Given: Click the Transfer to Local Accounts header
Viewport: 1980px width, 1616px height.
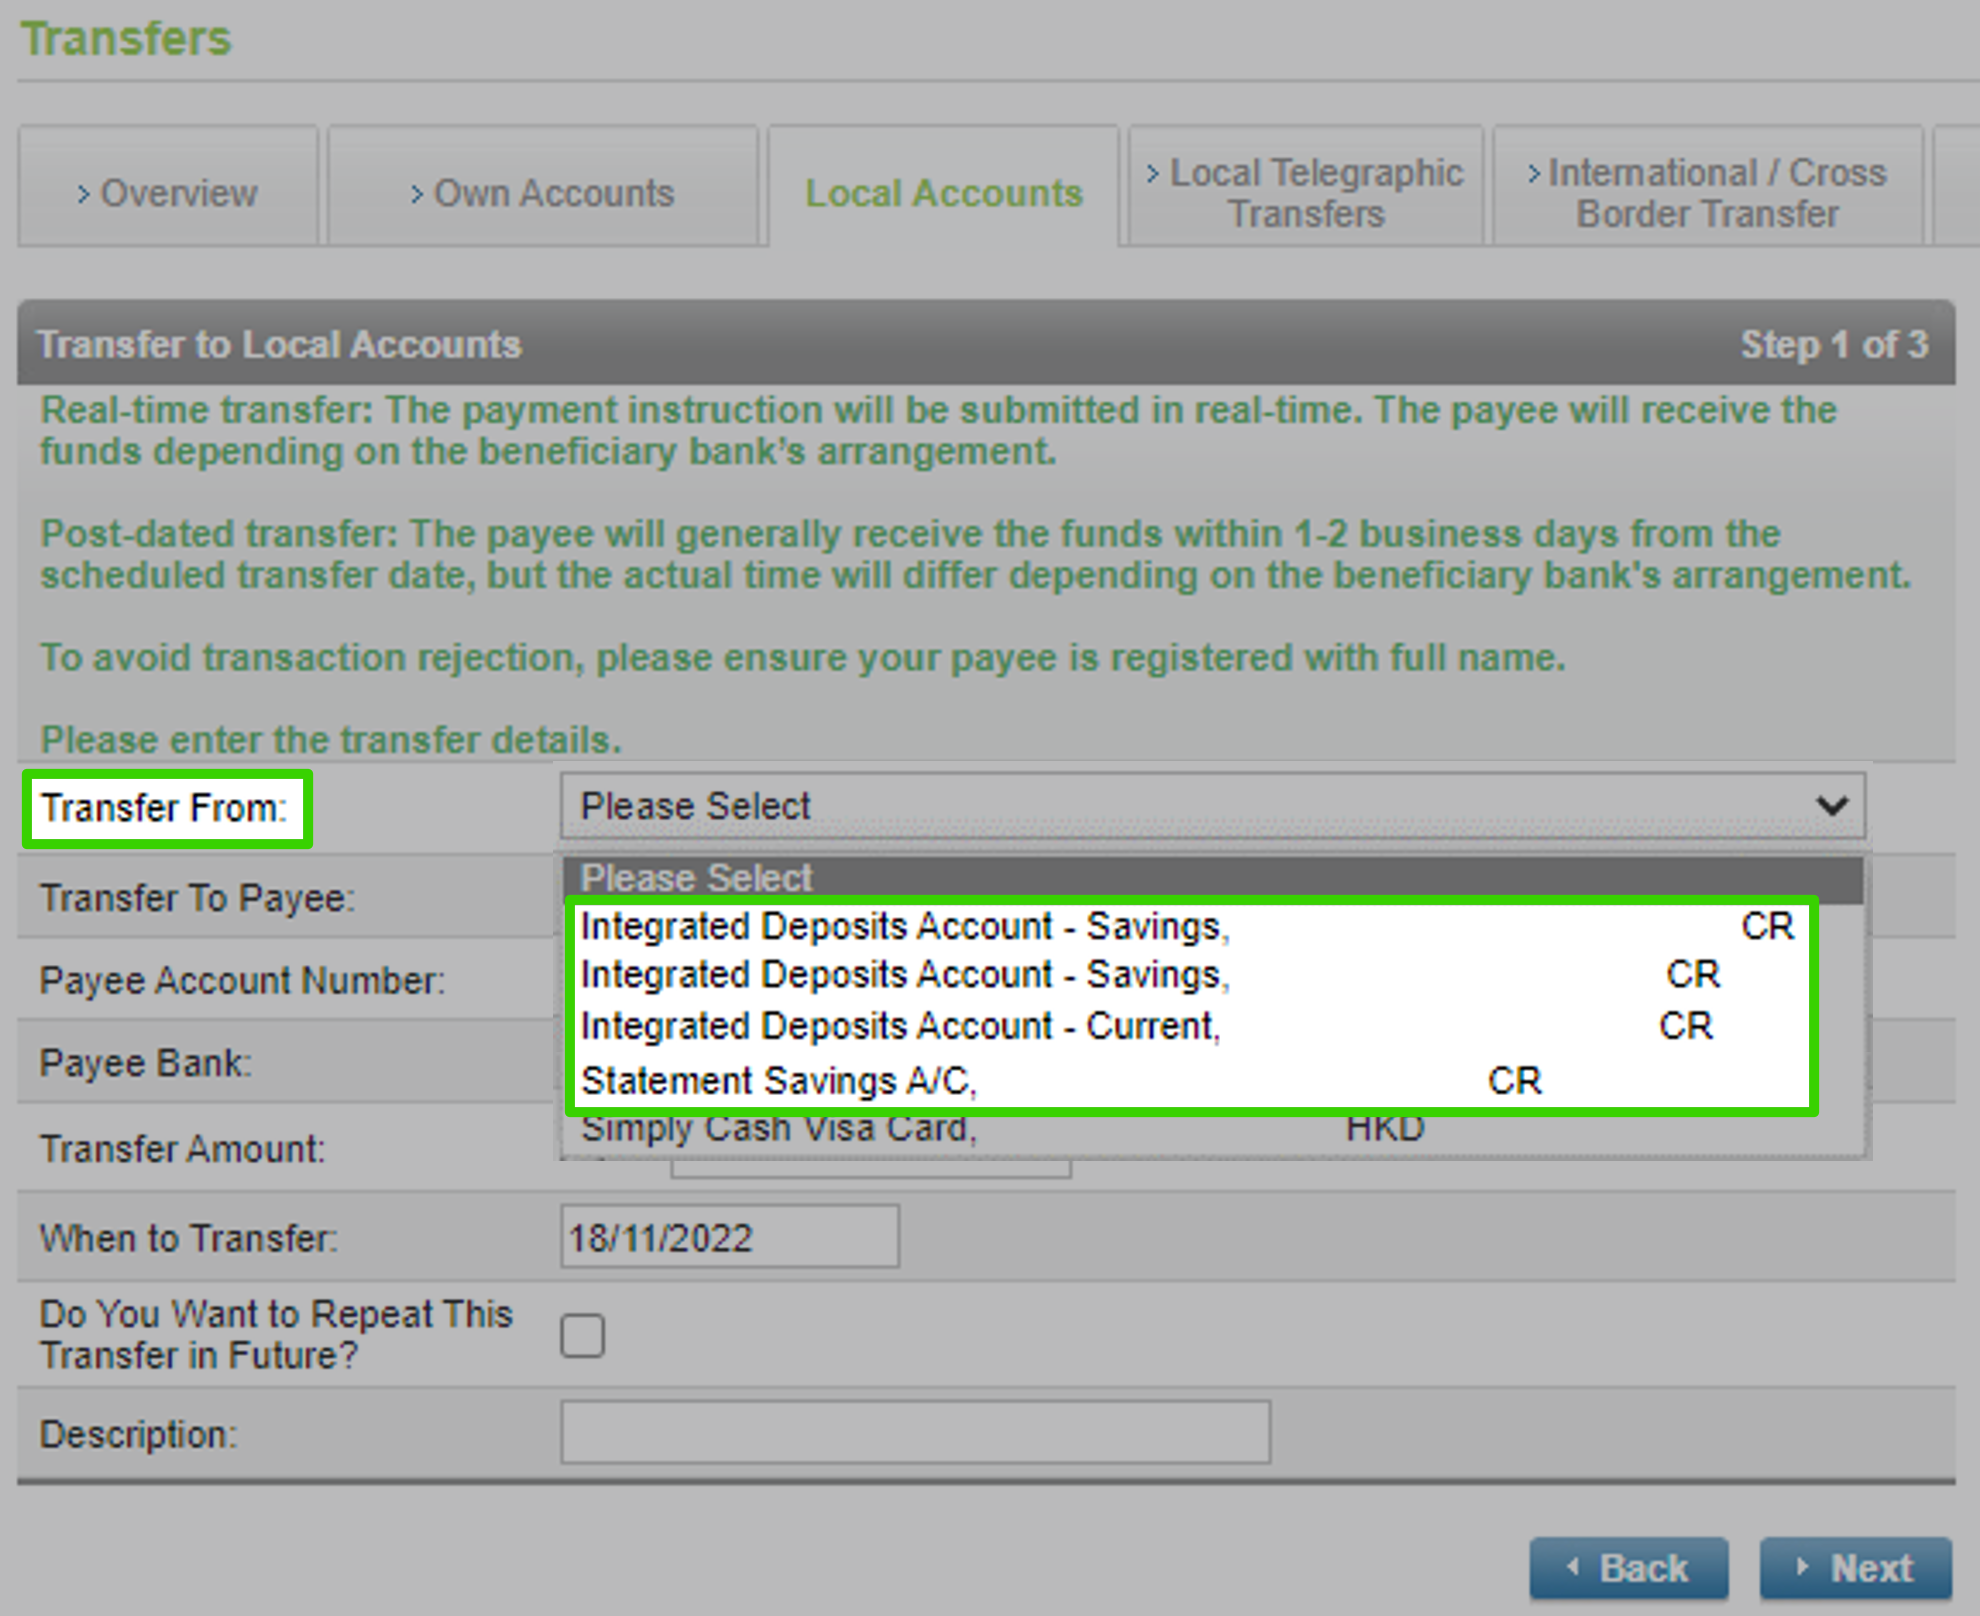Looking at the screenshot, I should pyautogui.click(x=278, y=344).
